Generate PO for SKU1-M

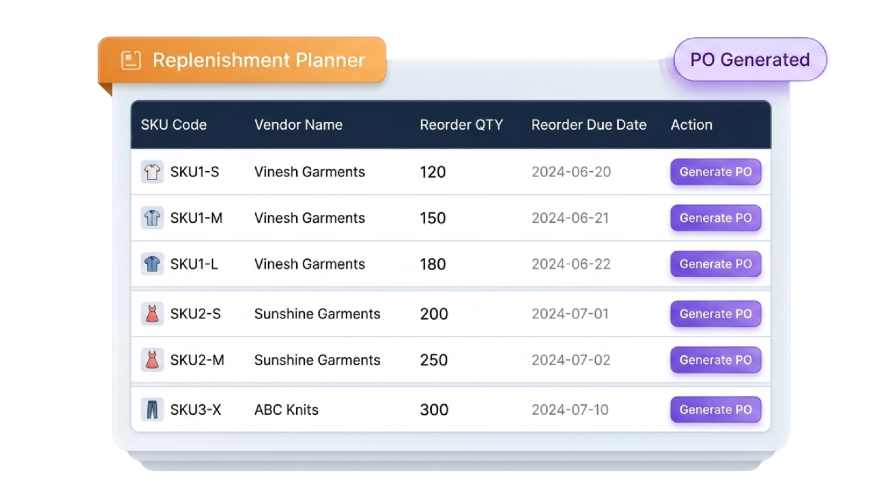tap(715, 218)
